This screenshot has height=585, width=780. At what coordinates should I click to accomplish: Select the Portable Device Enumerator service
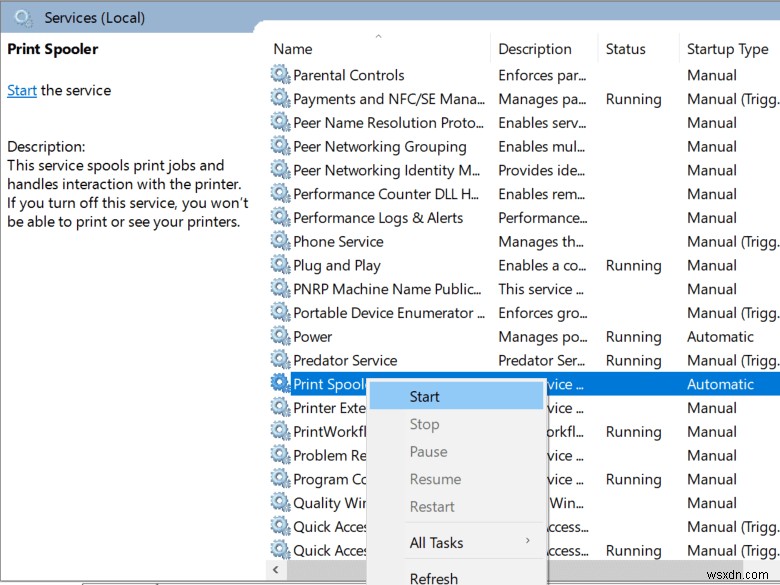tap(389, 313)
